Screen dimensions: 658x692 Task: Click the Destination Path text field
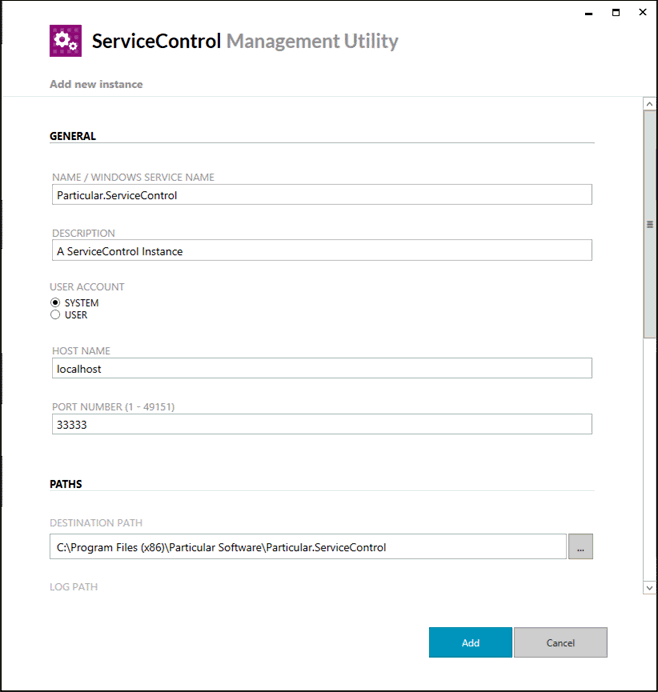click(308, 546)
